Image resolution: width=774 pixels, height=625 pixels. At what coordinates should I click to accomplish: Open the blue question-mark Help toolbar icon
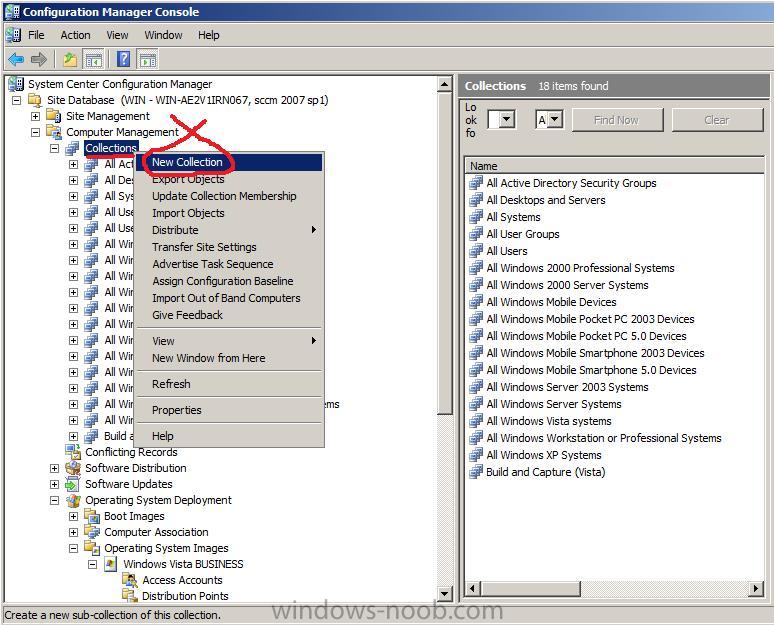[x=123, y=59]
